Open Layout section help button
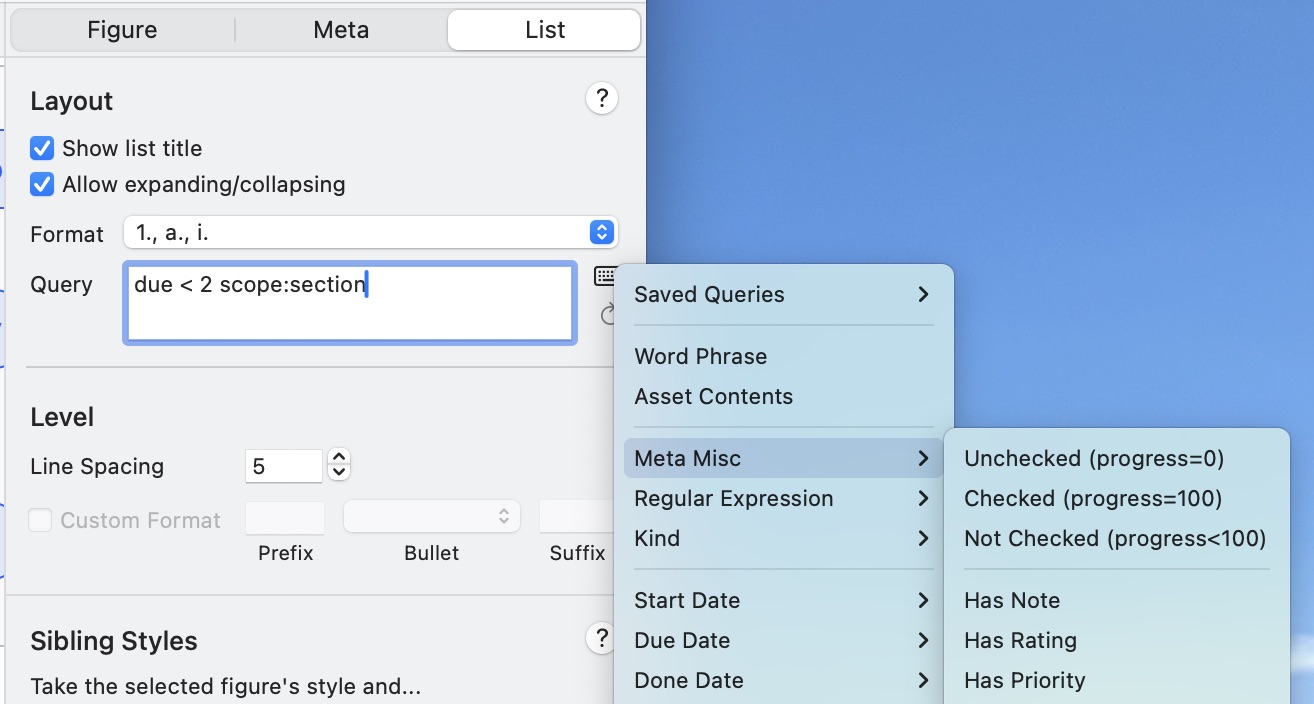Screen dimensions: 1314x704 601,99
